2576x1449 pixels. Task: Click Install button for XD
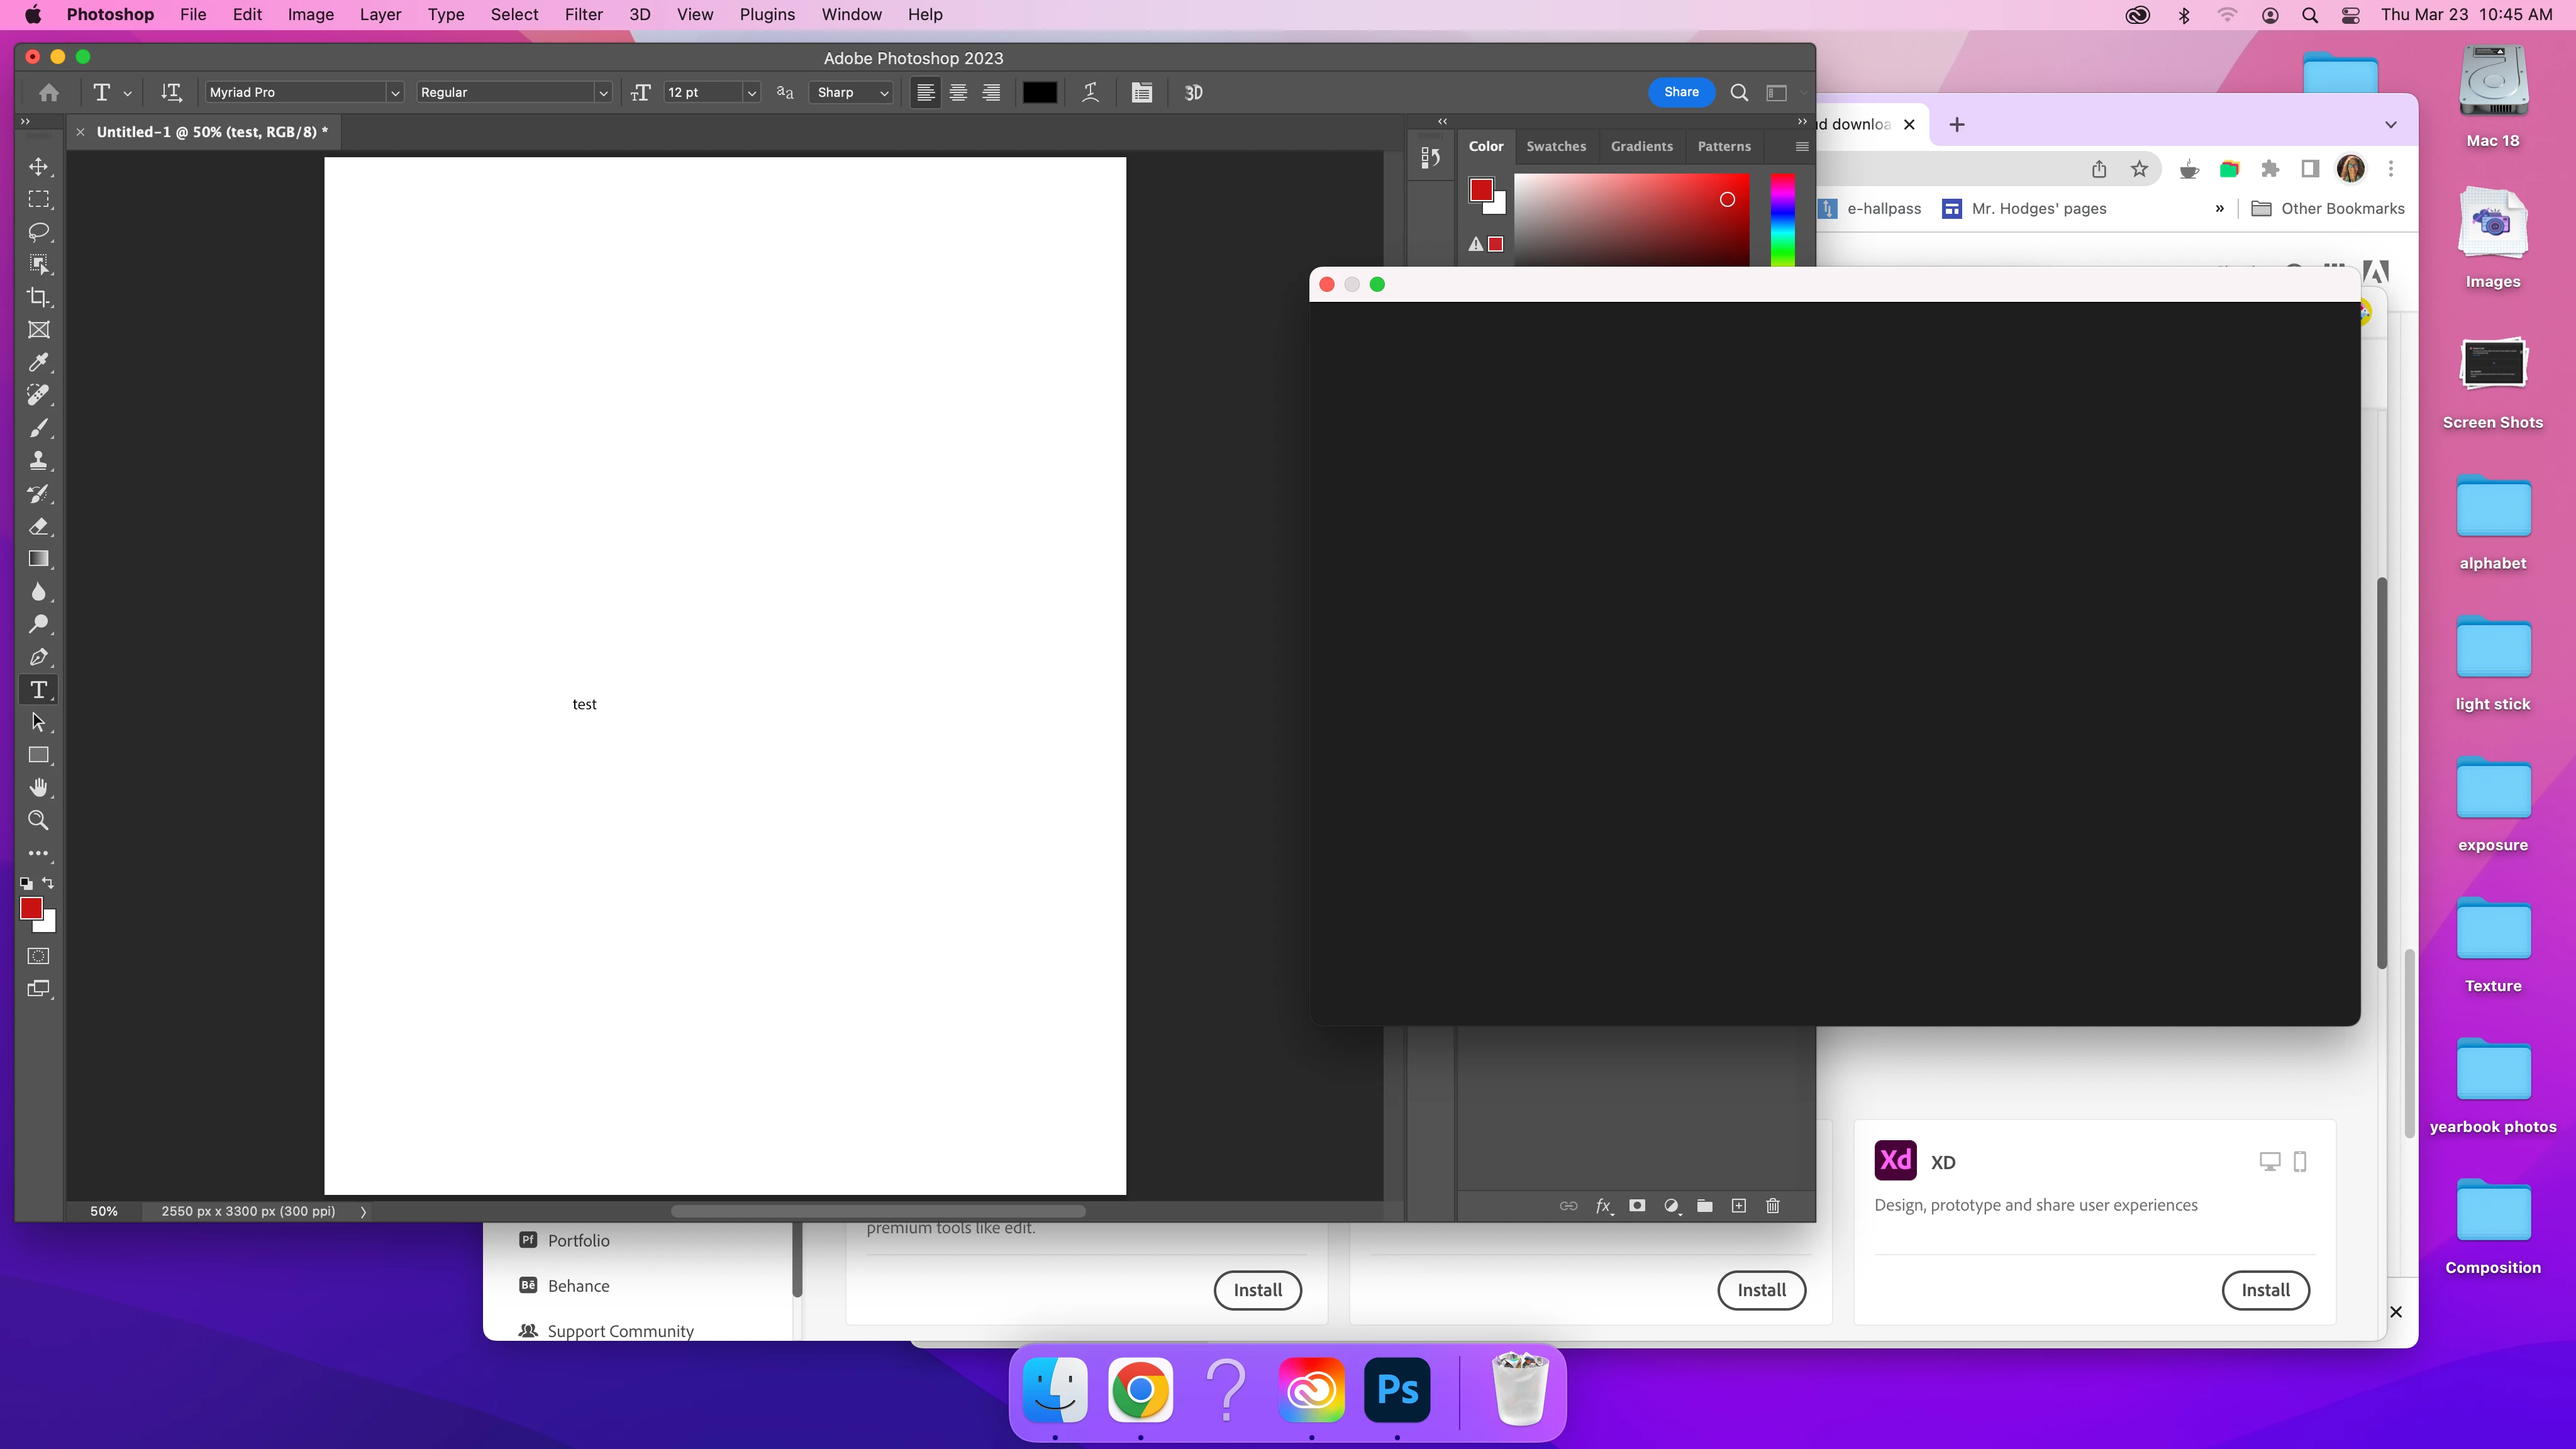coord(2264,1290)
